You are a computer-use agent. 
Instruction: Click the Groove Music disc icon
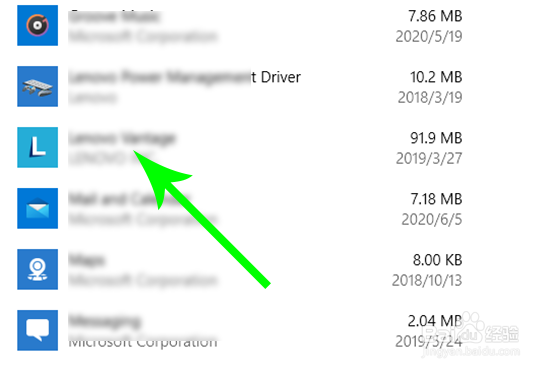38,25
